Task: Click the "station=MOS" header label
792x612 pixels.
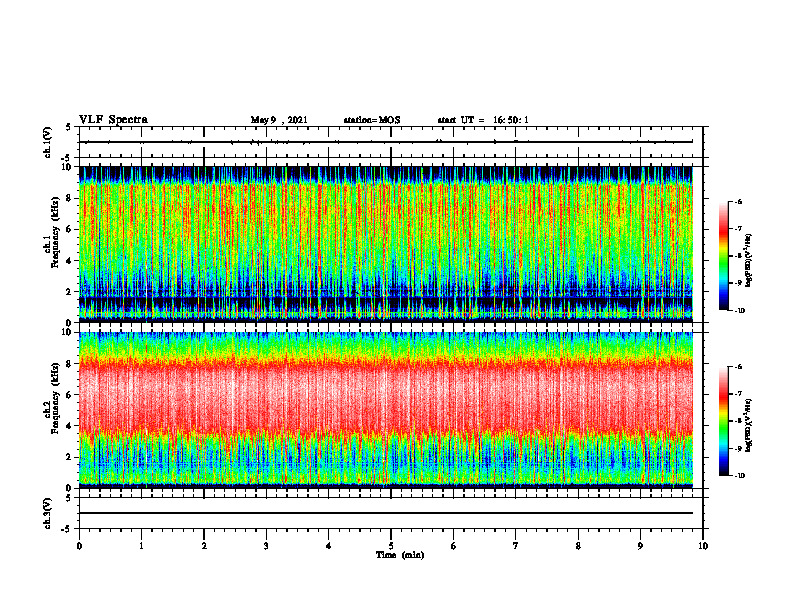Action: tap(372, 120)
